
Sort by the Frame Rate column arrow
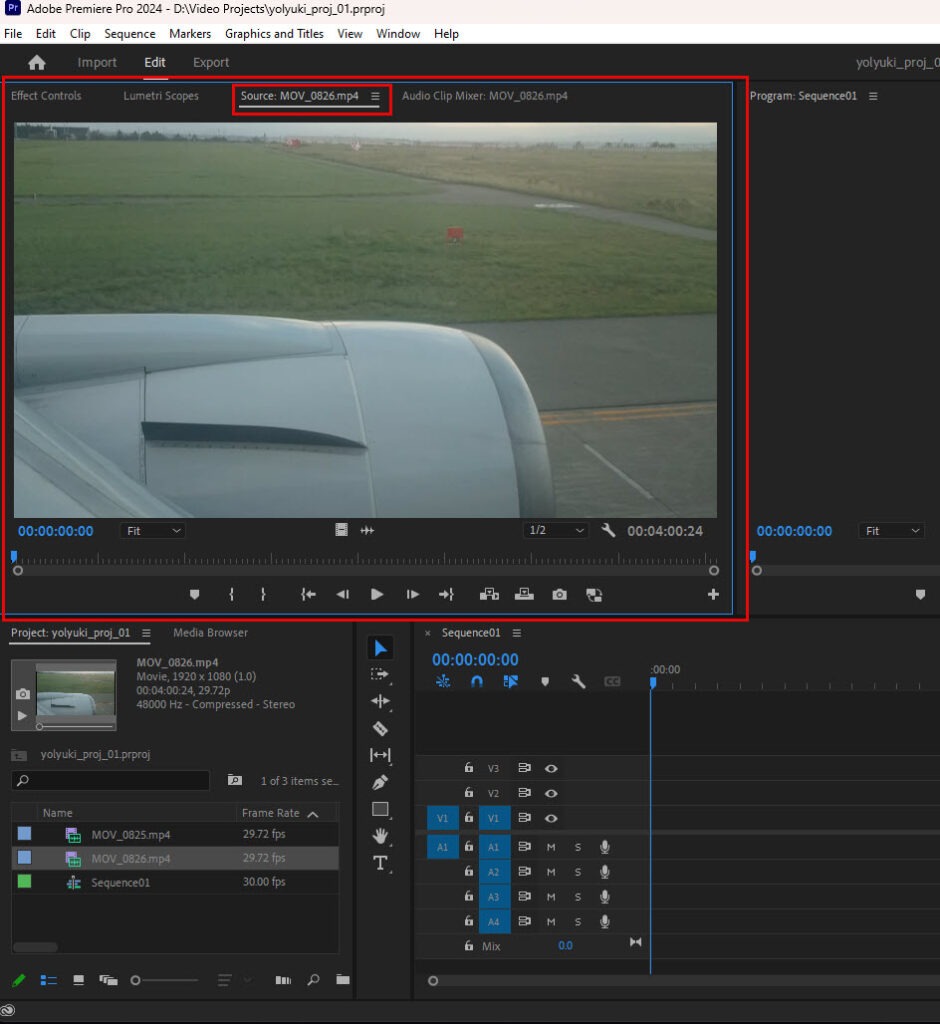point(313,814)
